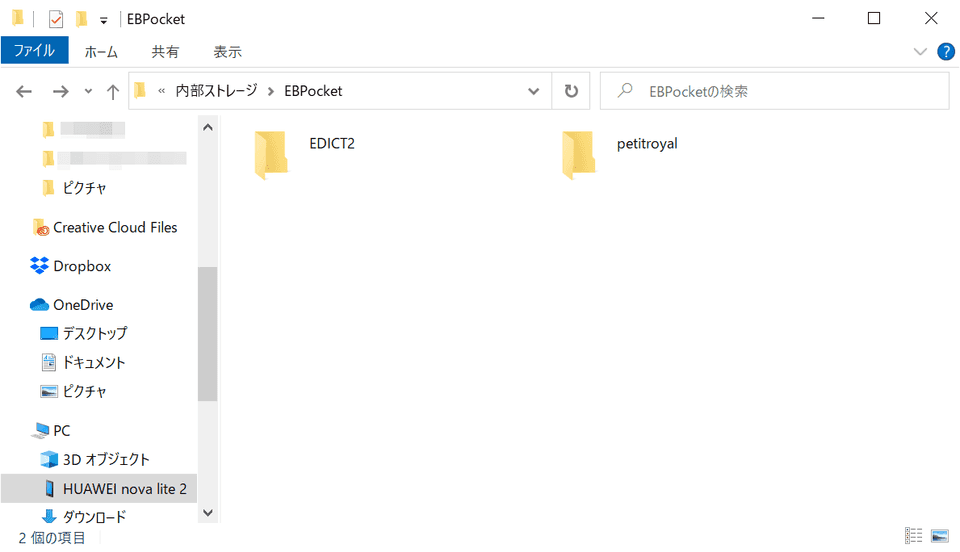Switch to the 表示 ribbon tab
The image size is (960, 552).
(x=227, y=51)
